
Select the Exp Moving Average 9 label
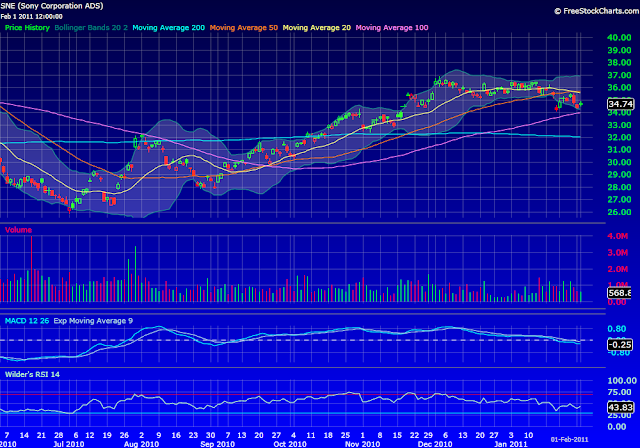point(93,321)
